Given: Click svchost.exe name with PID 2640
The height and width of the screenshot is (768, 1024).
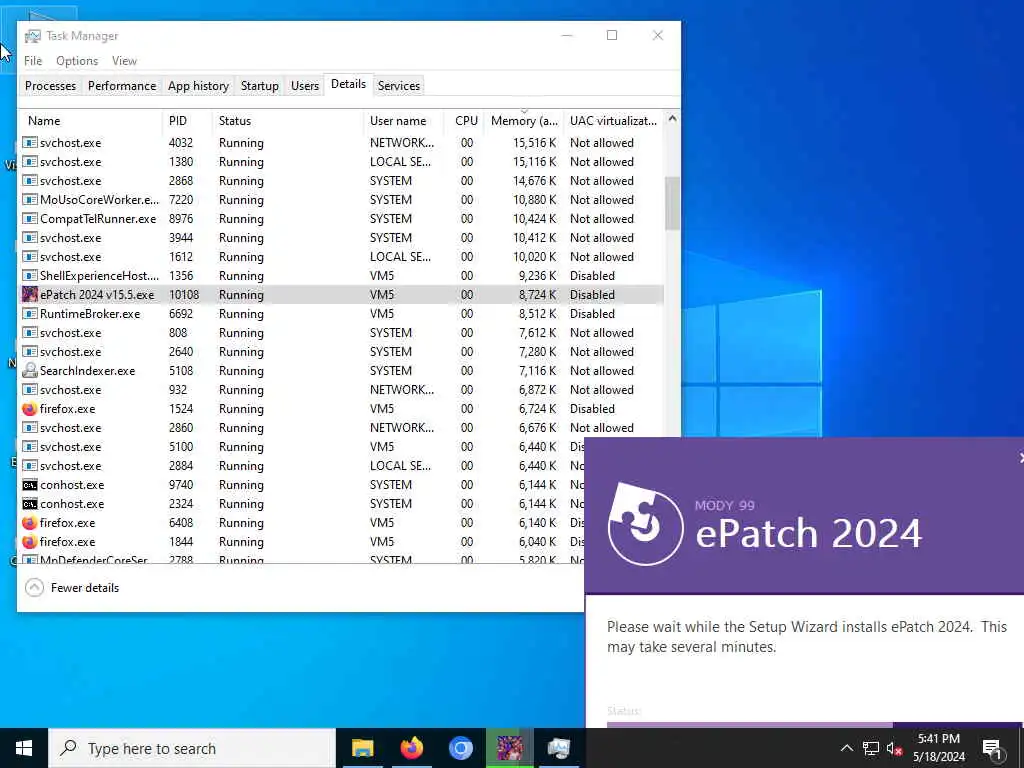Looking at the screenshot, I should coord(71,351).
